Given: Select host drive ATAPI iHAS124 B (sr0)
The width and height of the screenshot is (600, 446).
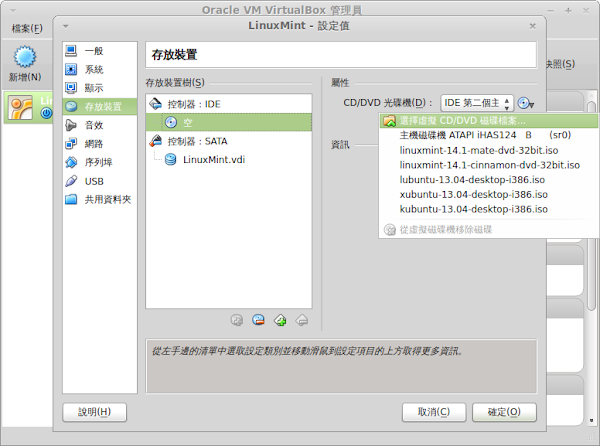Looking at the screenshot, I should (x=488, y=135).
